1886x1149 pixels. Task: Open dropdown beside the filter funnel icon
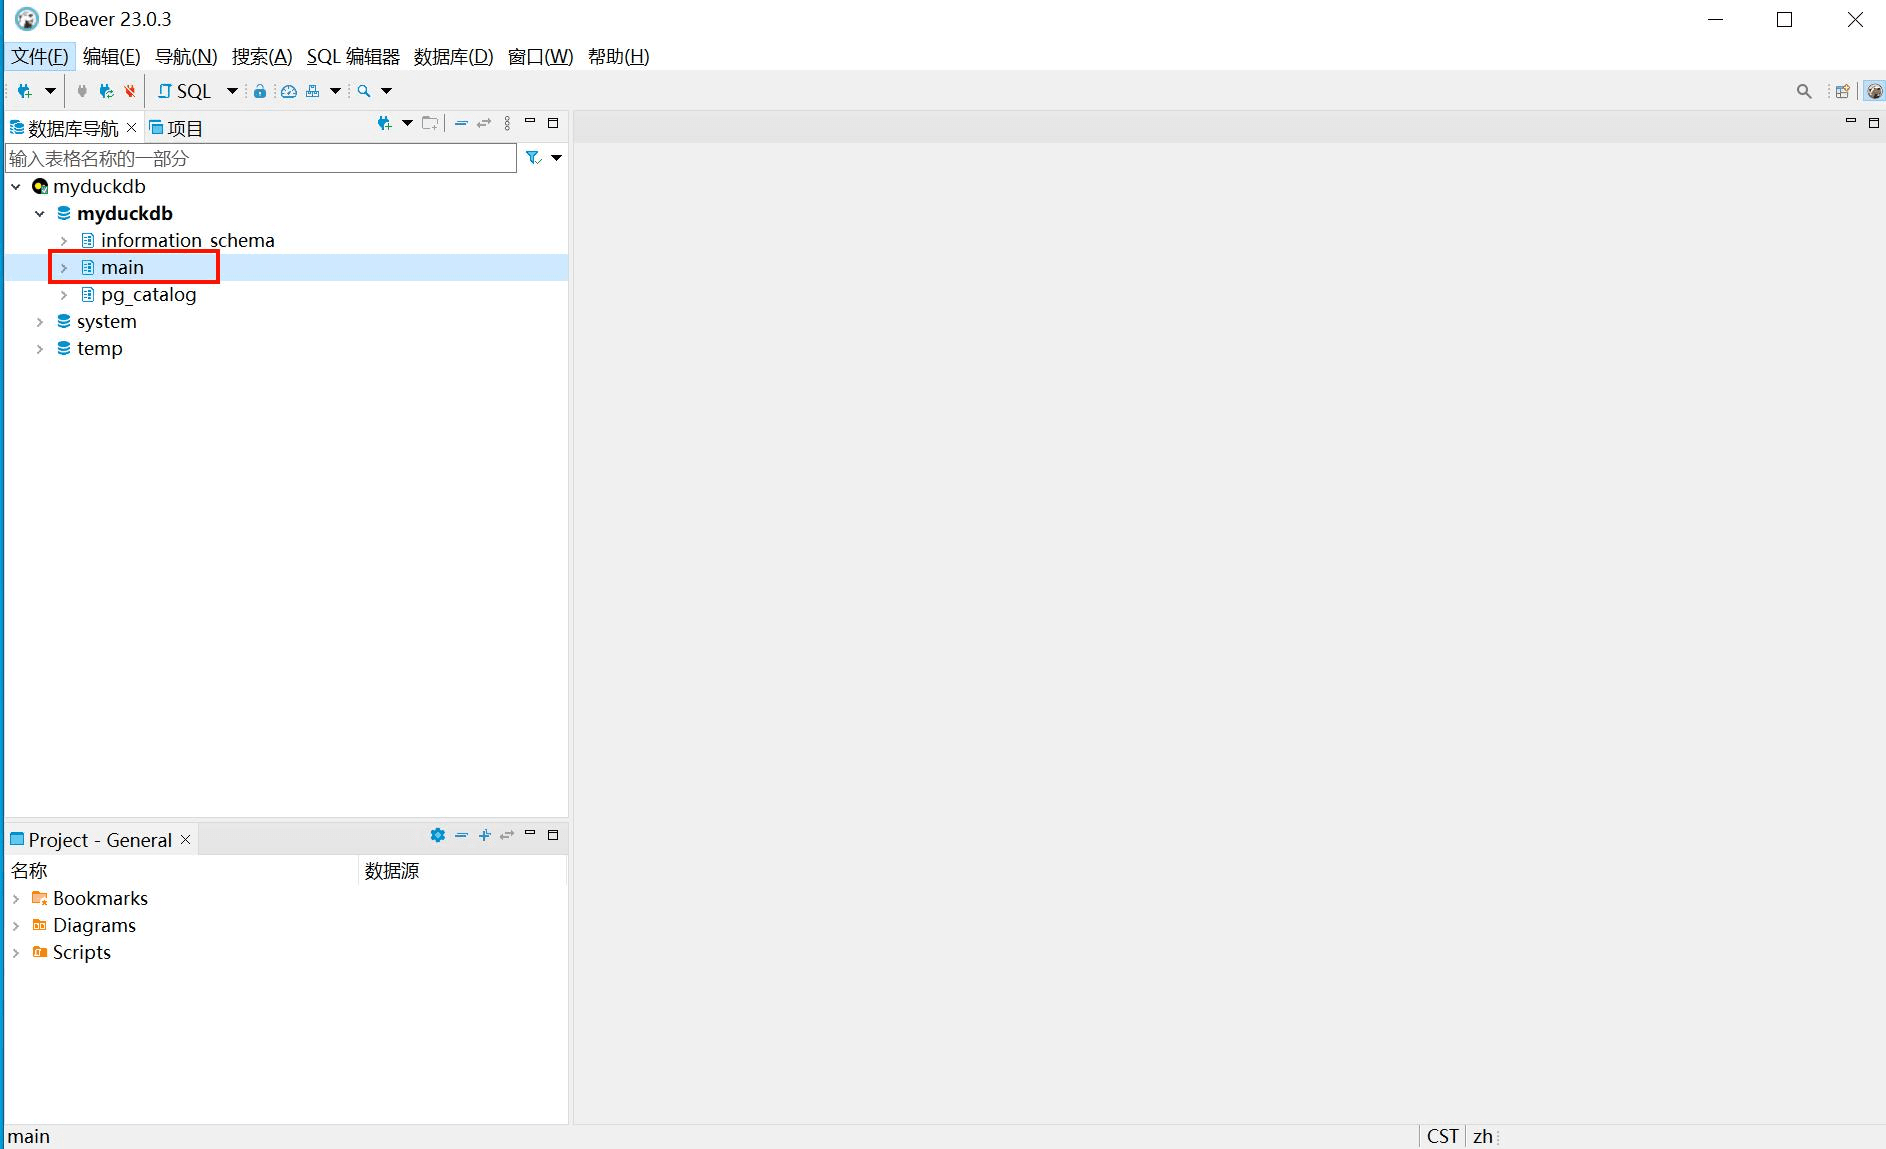tap(557, 158)
